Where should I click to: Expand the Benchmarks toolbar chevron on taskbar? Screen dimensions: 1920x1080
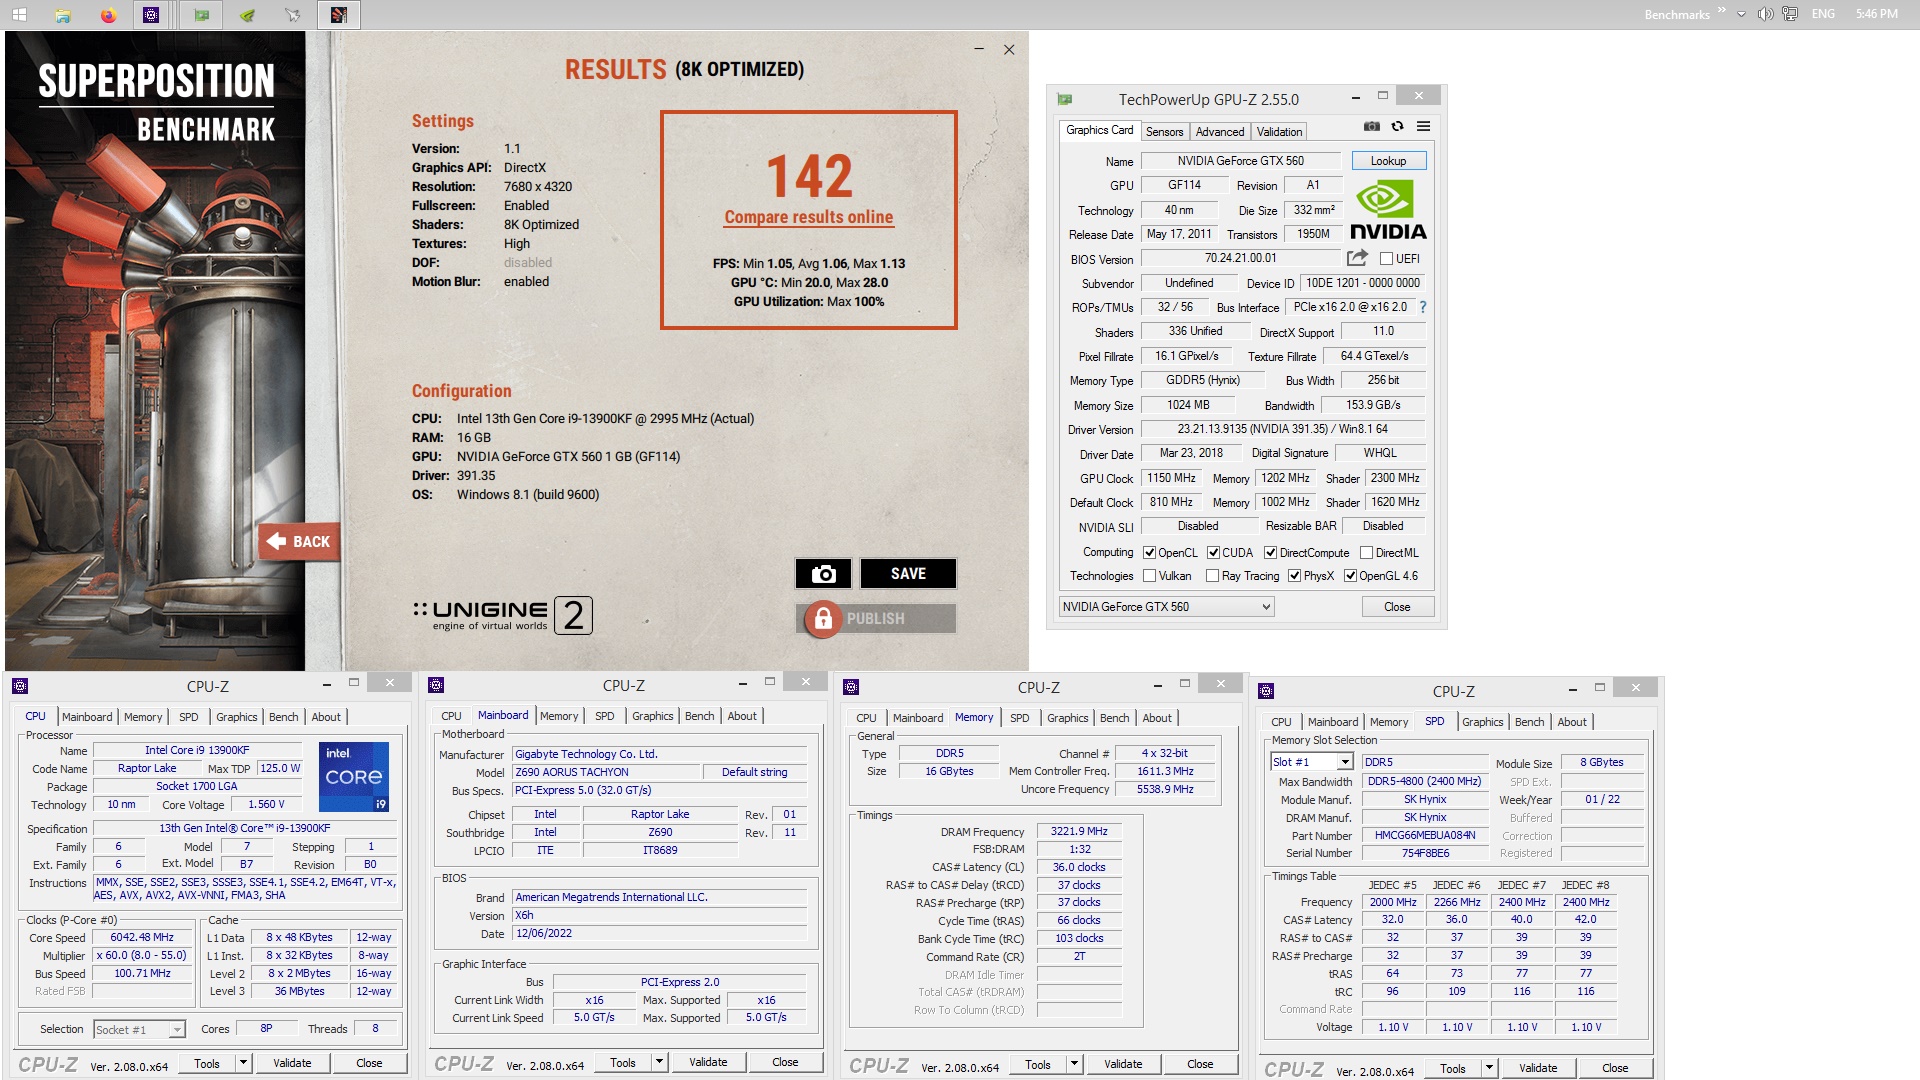pyautogui.click(x=1722, y=11)
